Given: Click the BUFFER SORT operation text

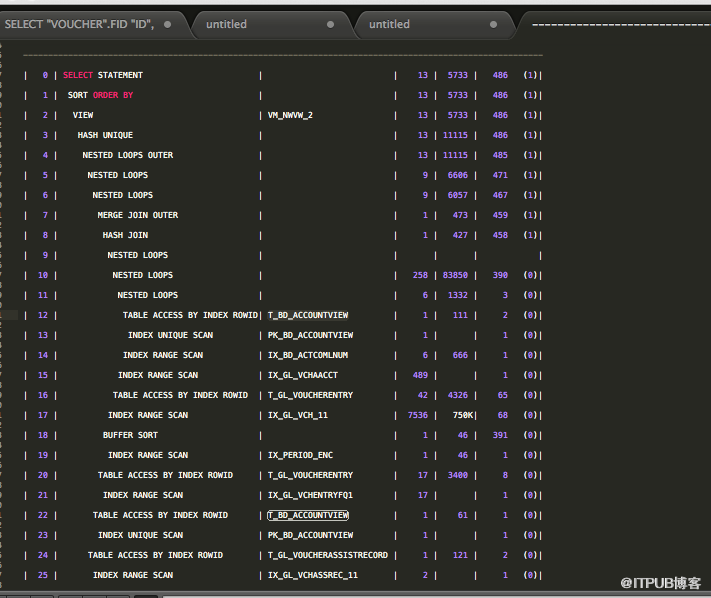Looking at the screenshot, I should (130, 435).
